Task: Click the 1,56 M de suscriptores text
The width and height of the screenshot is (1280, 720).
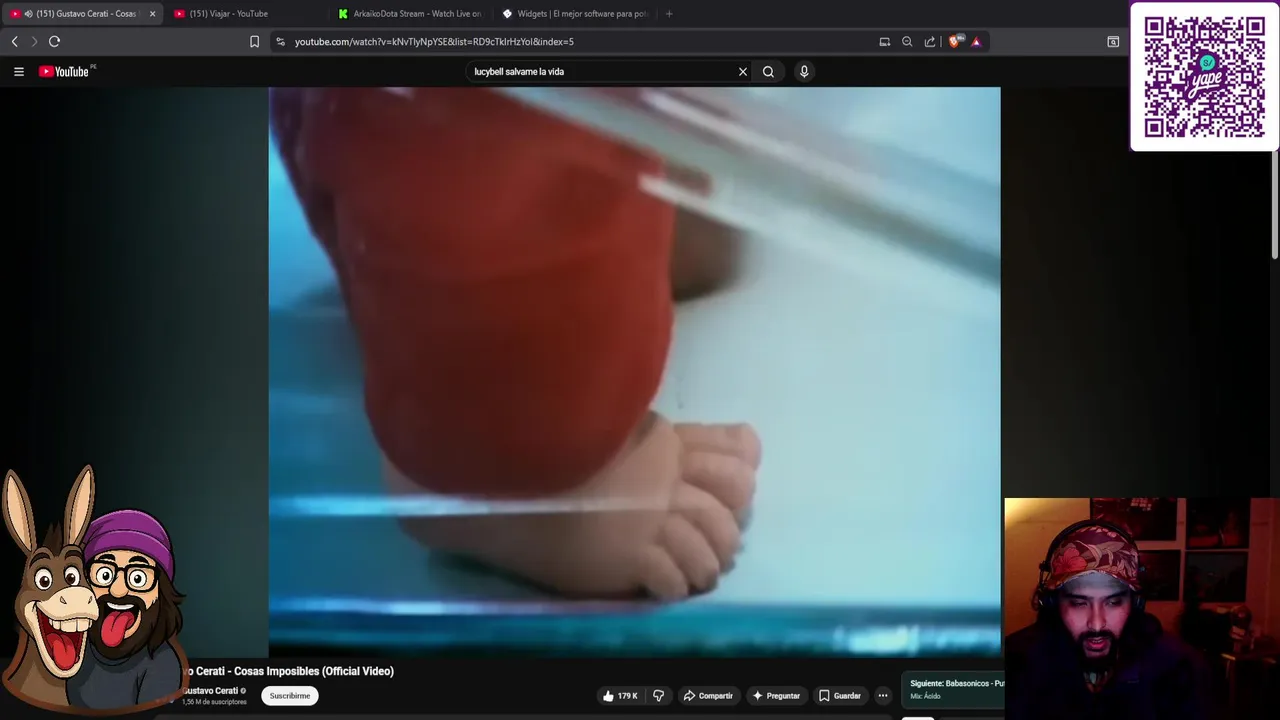Action: tap(214, 702)
